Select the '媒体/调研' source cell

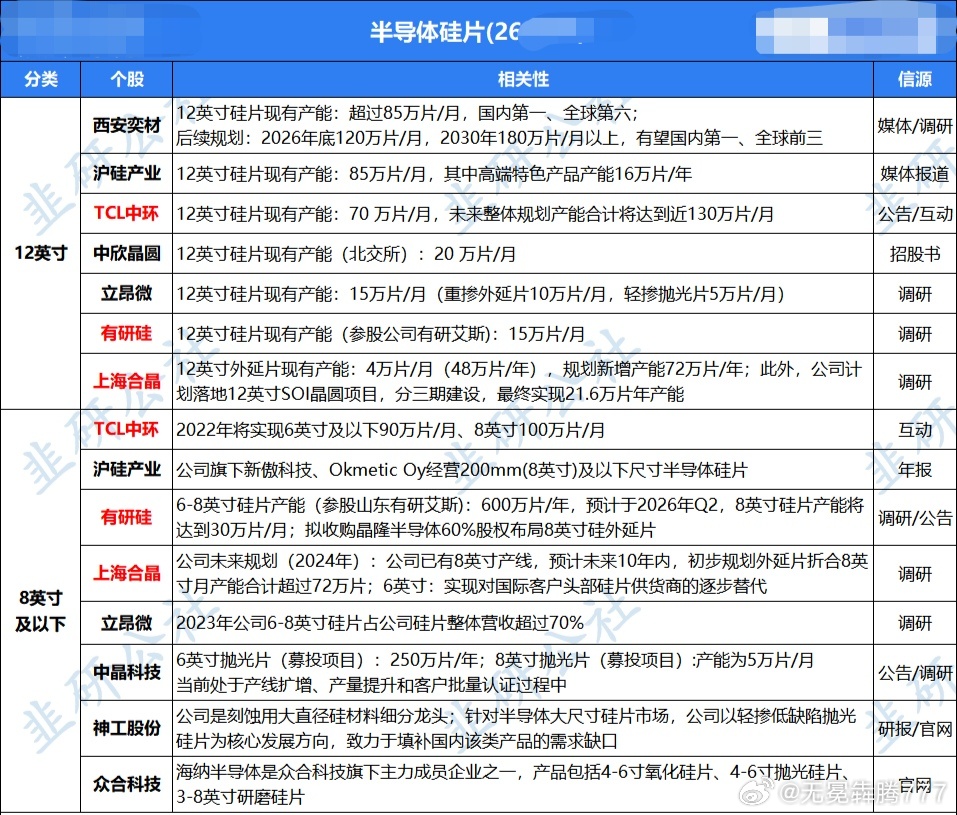[914, 126]
